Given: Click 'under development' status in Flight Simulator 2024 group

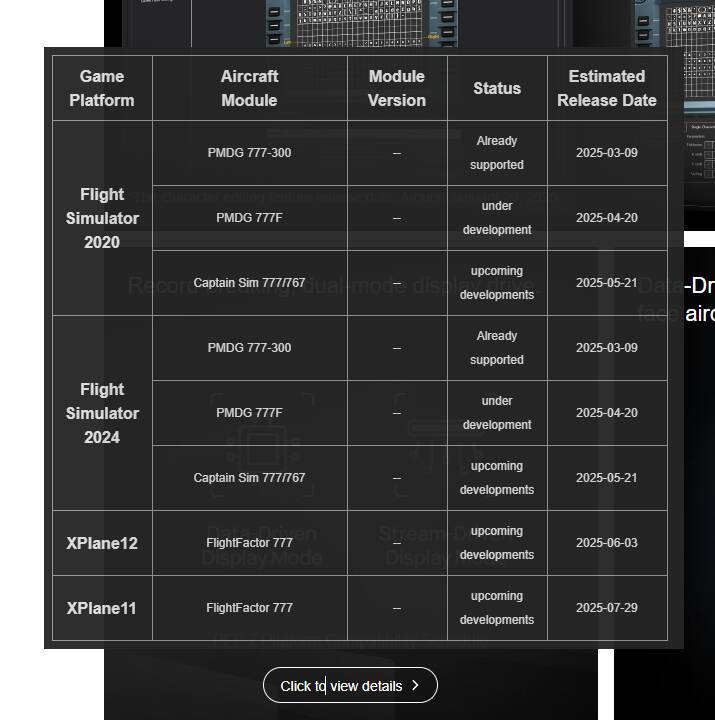Looking at the screenshot, I should (x=497, y=413).
